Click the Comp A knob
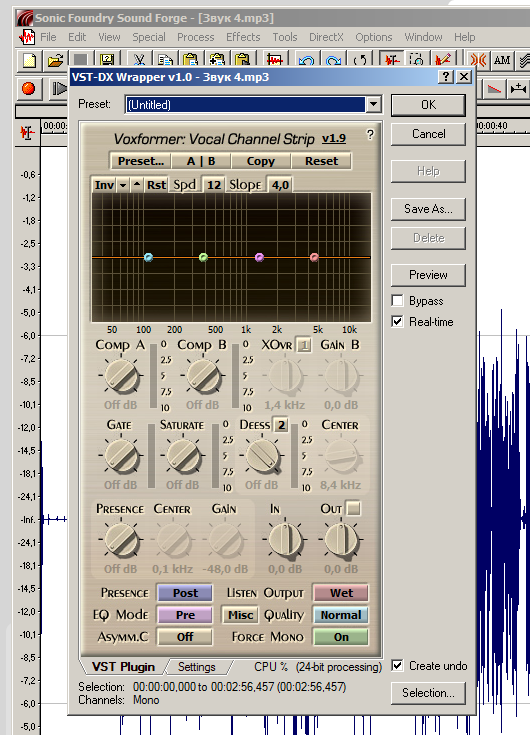Image resolution: width=530 pixels, height=735 pixels. (121, 376)
